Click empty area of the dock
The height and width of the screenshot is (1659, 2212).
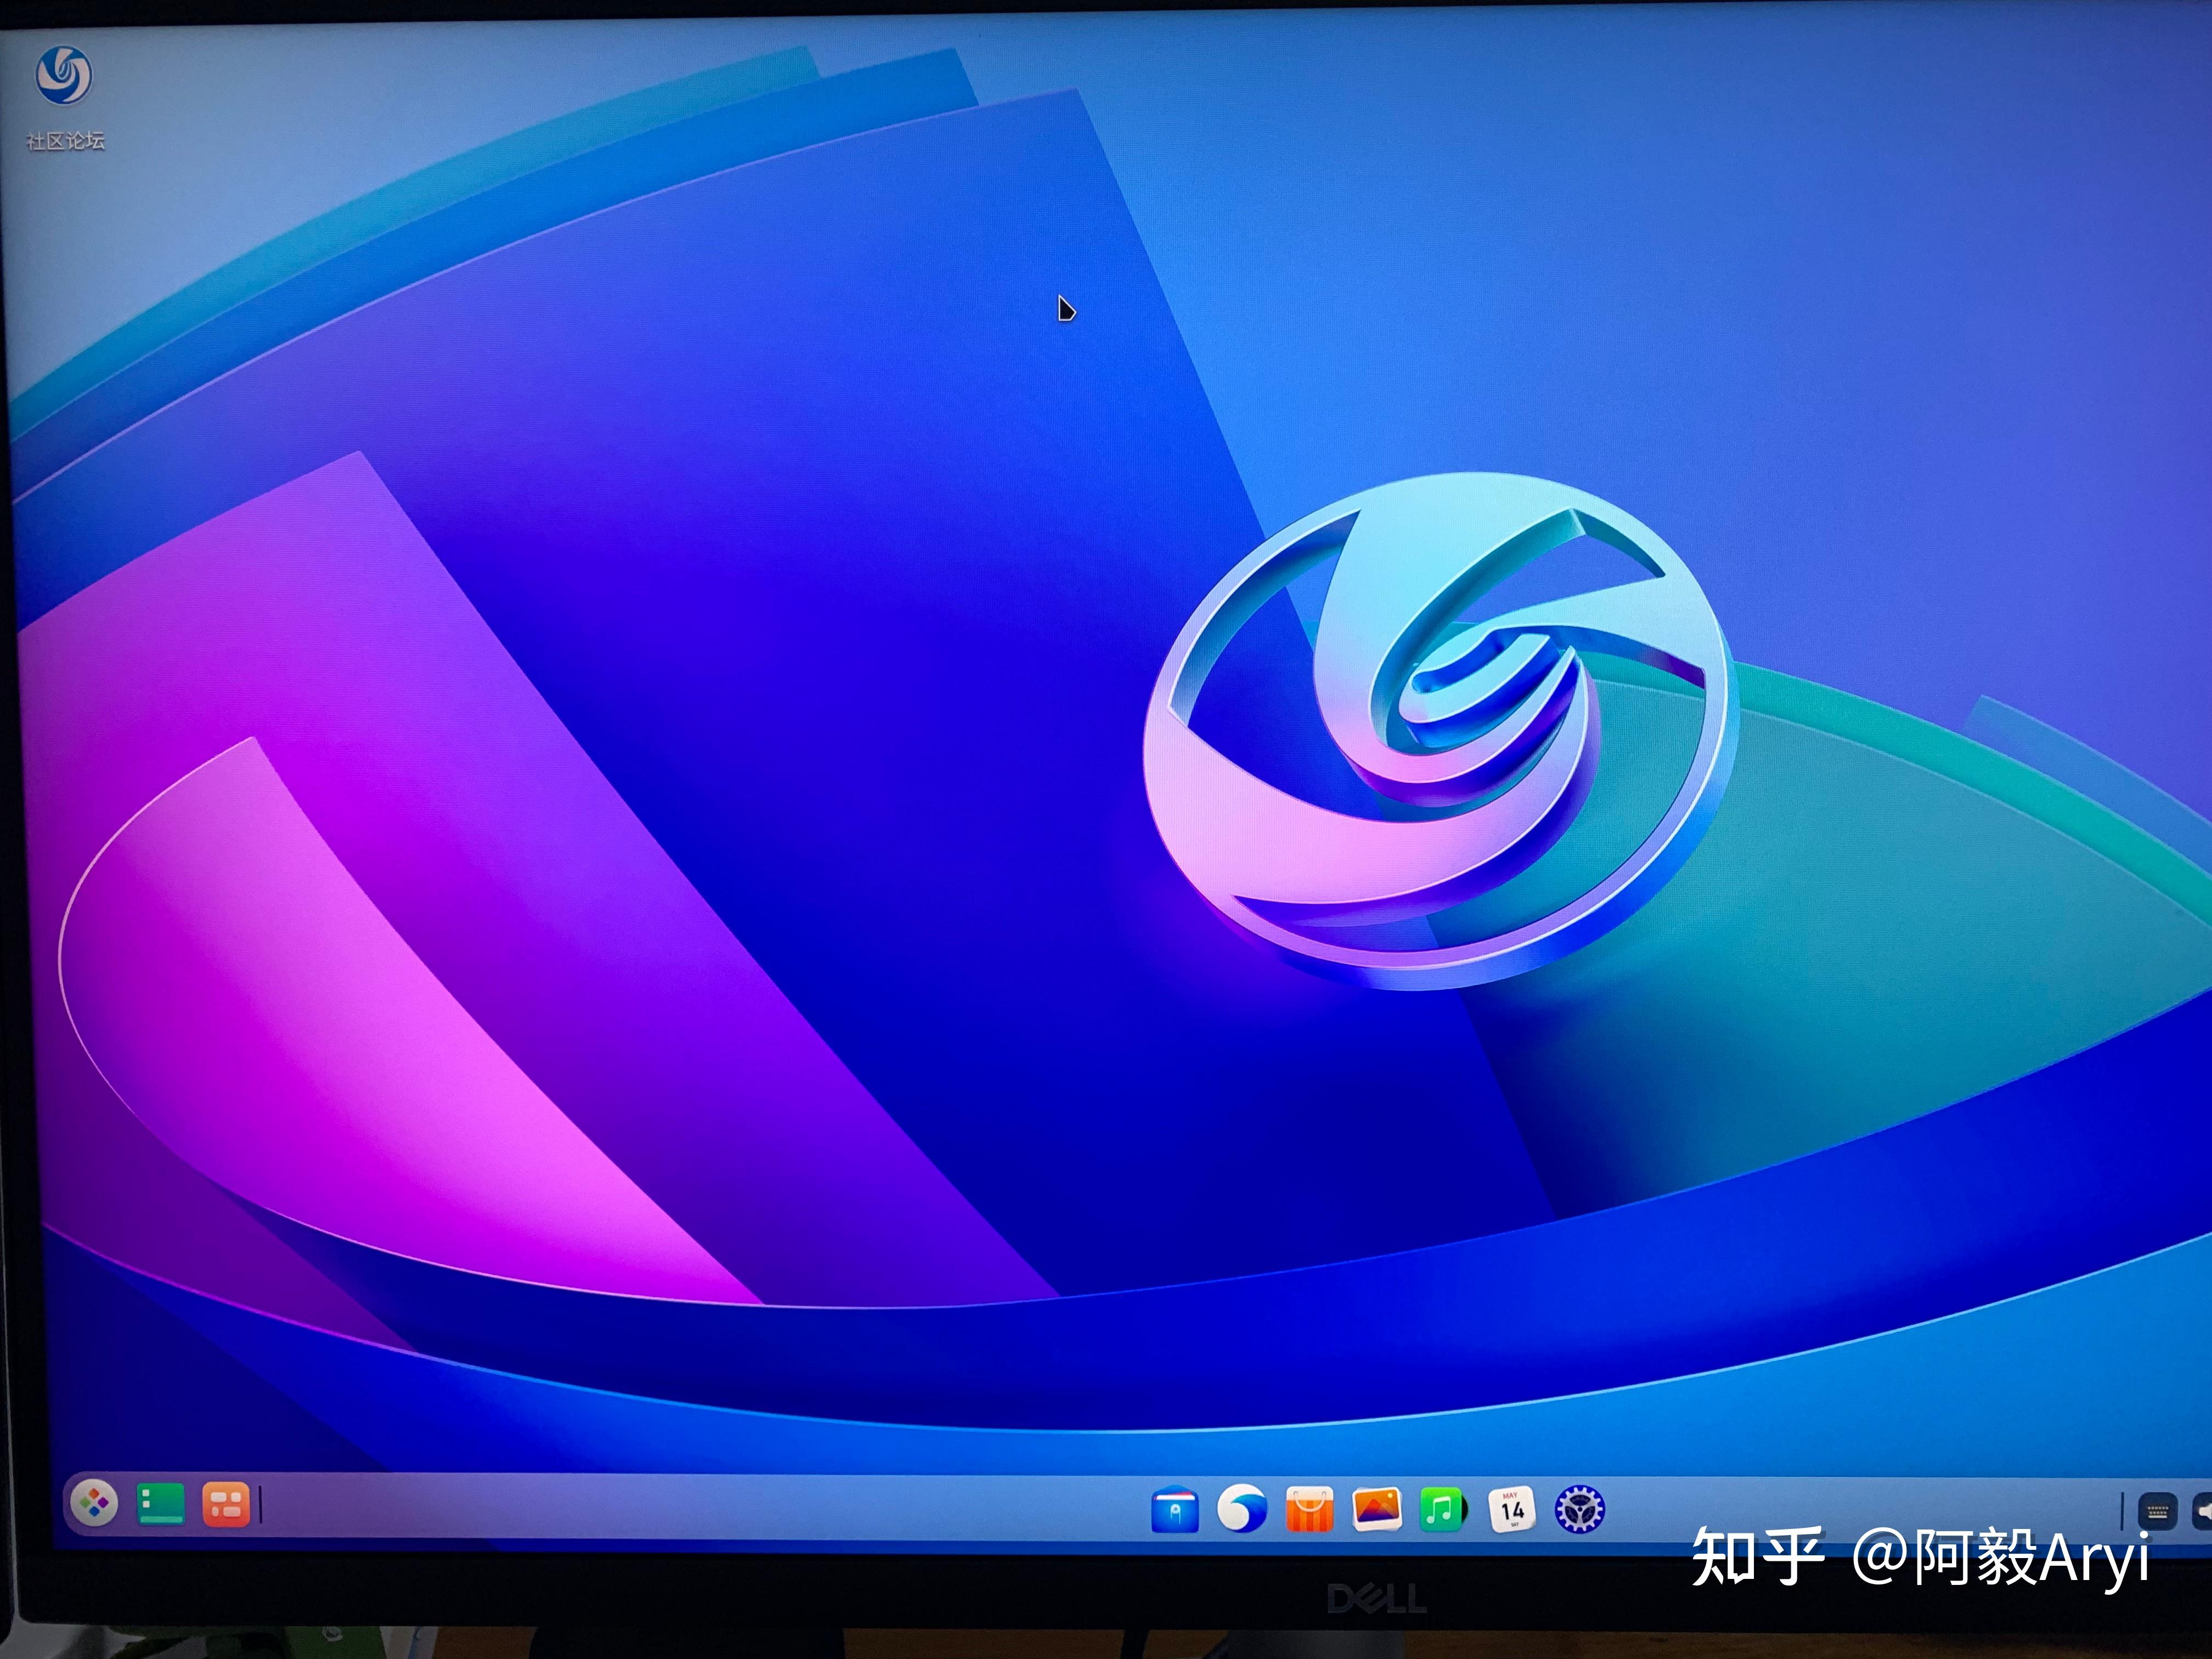(x=700, y=1506)
